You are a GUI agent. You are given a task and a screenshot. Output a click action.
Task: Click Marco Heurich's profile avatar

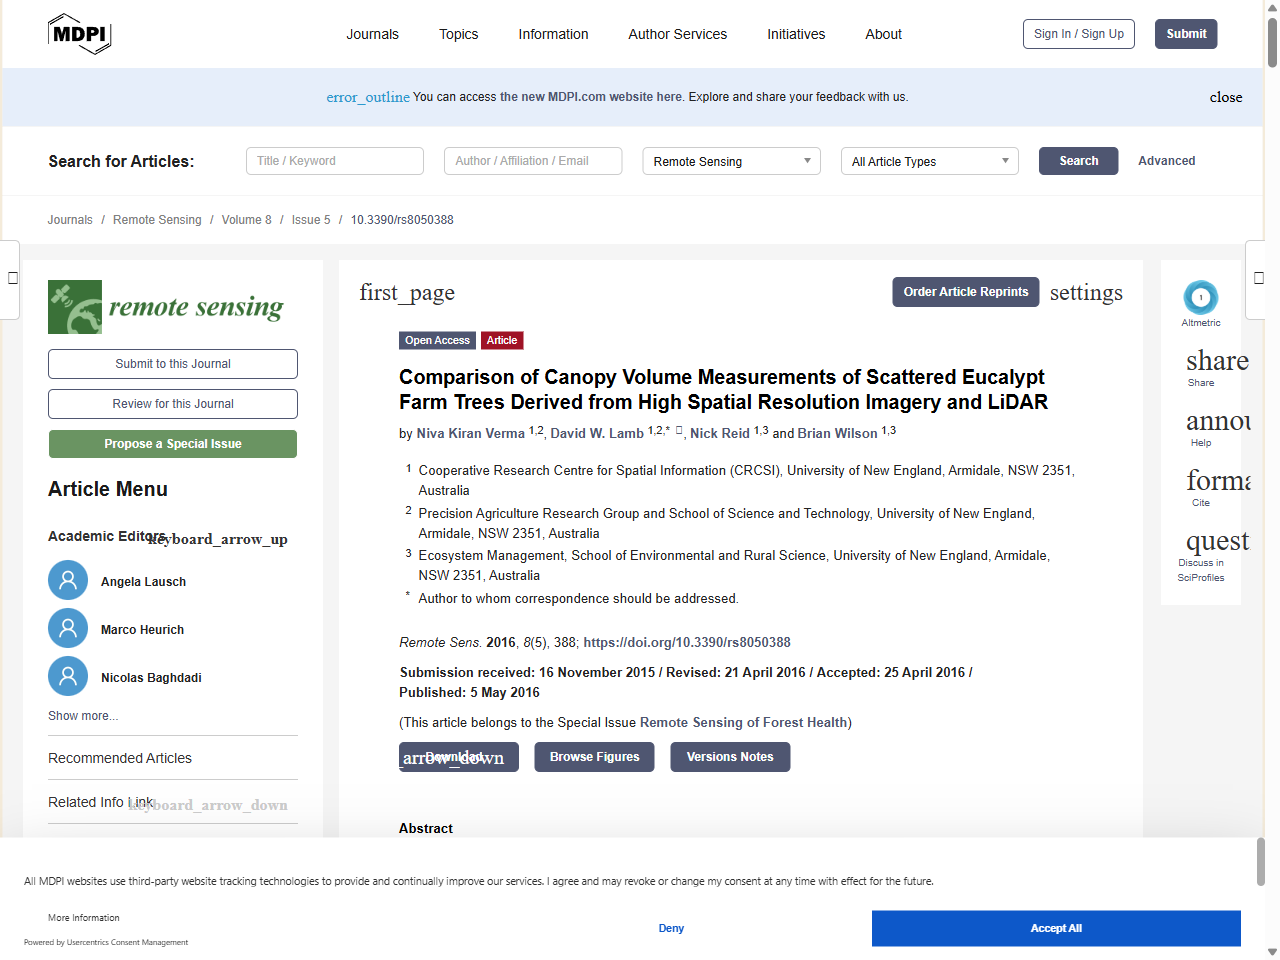point(68,629)
